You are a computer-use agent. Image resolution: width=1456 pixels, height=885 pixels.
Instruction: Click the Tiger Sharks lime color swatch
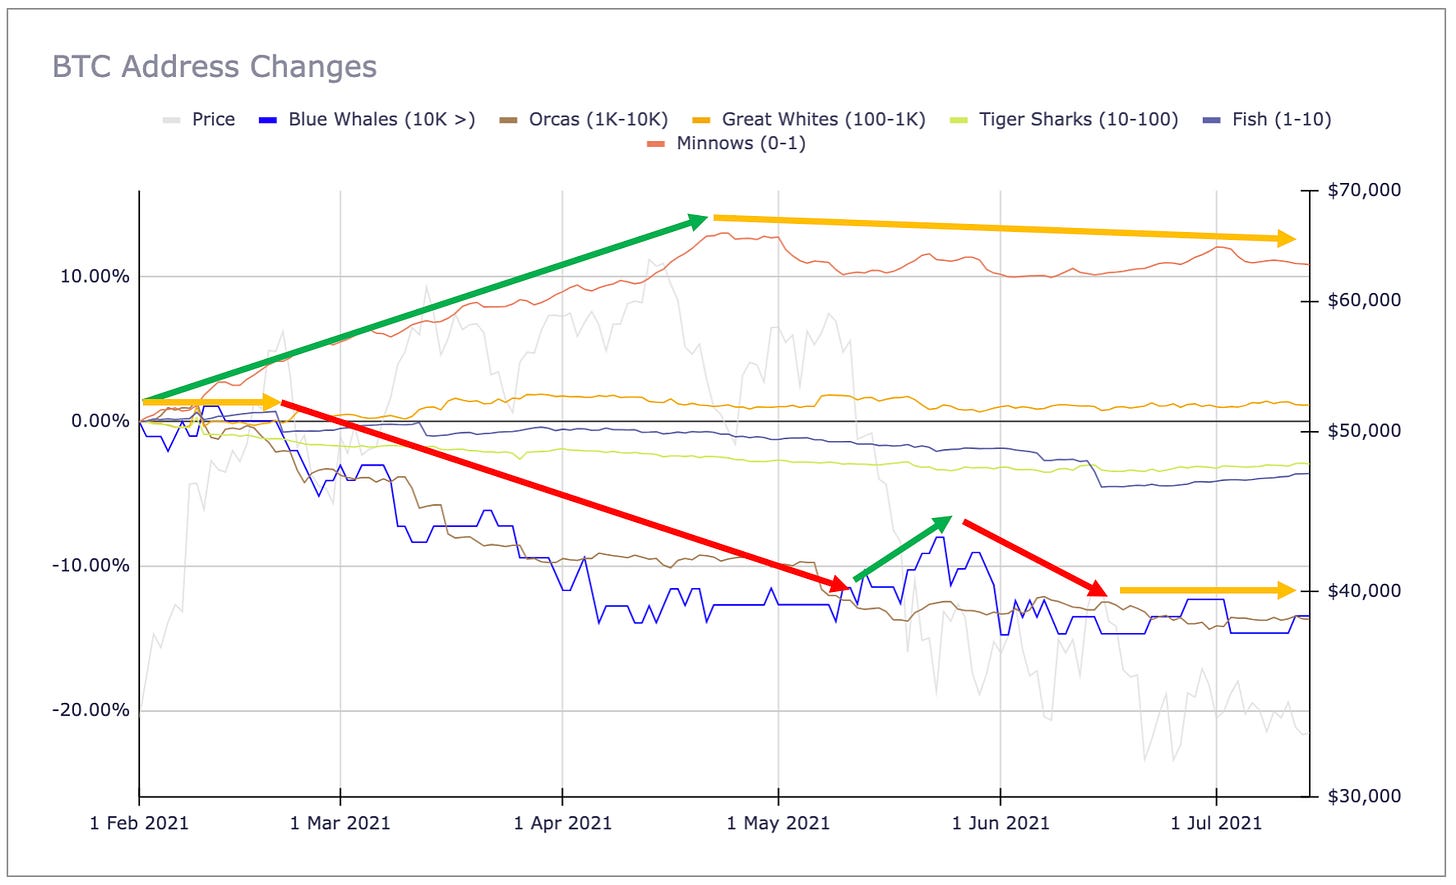[x=958, y=120]
